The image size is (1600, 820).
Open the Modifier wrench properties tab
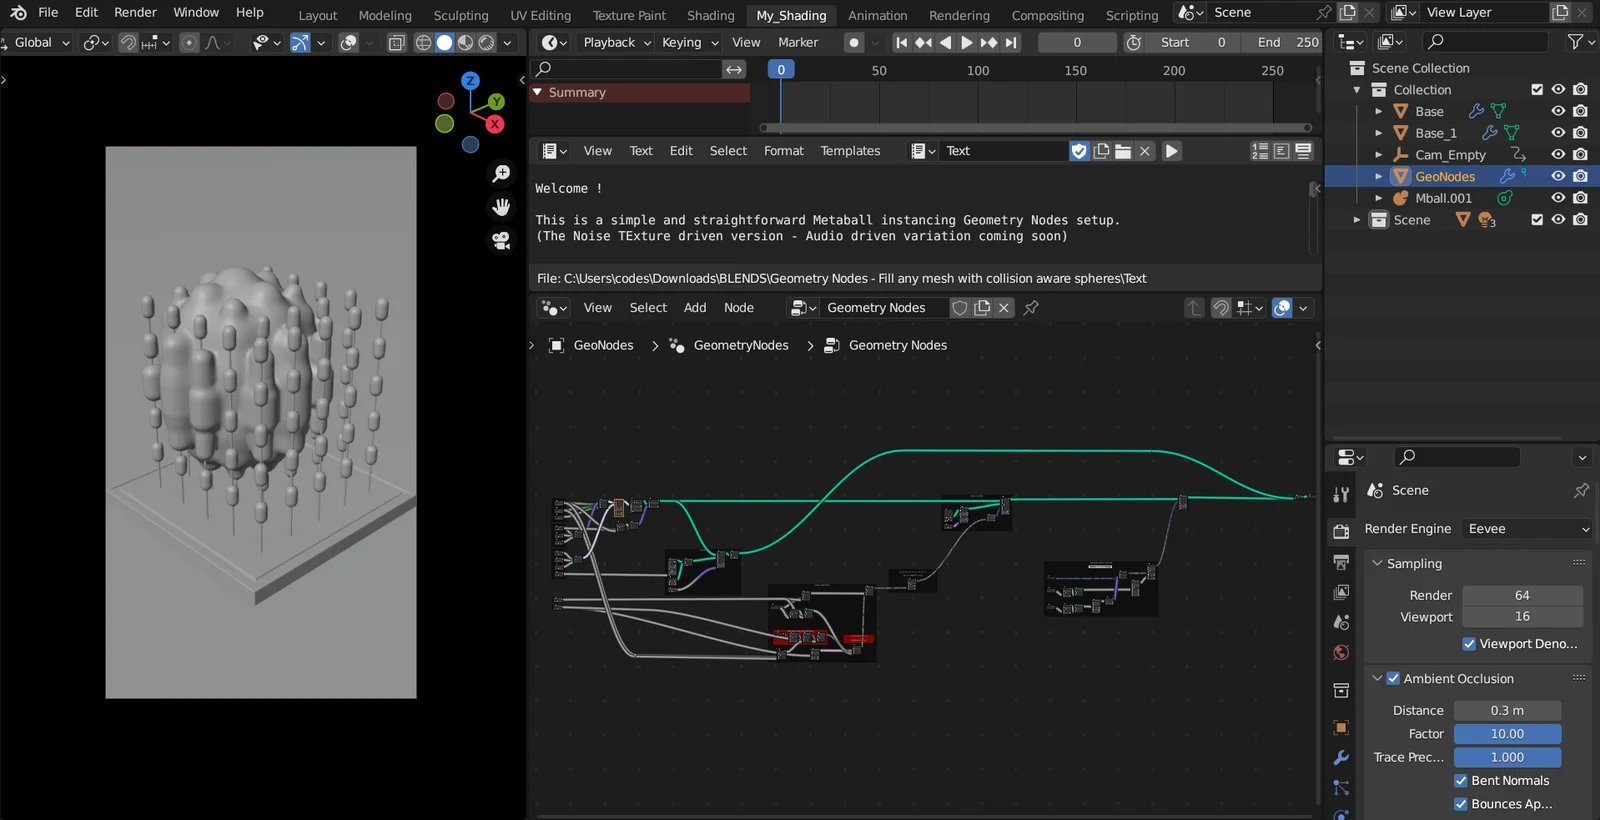point(1341,758)
